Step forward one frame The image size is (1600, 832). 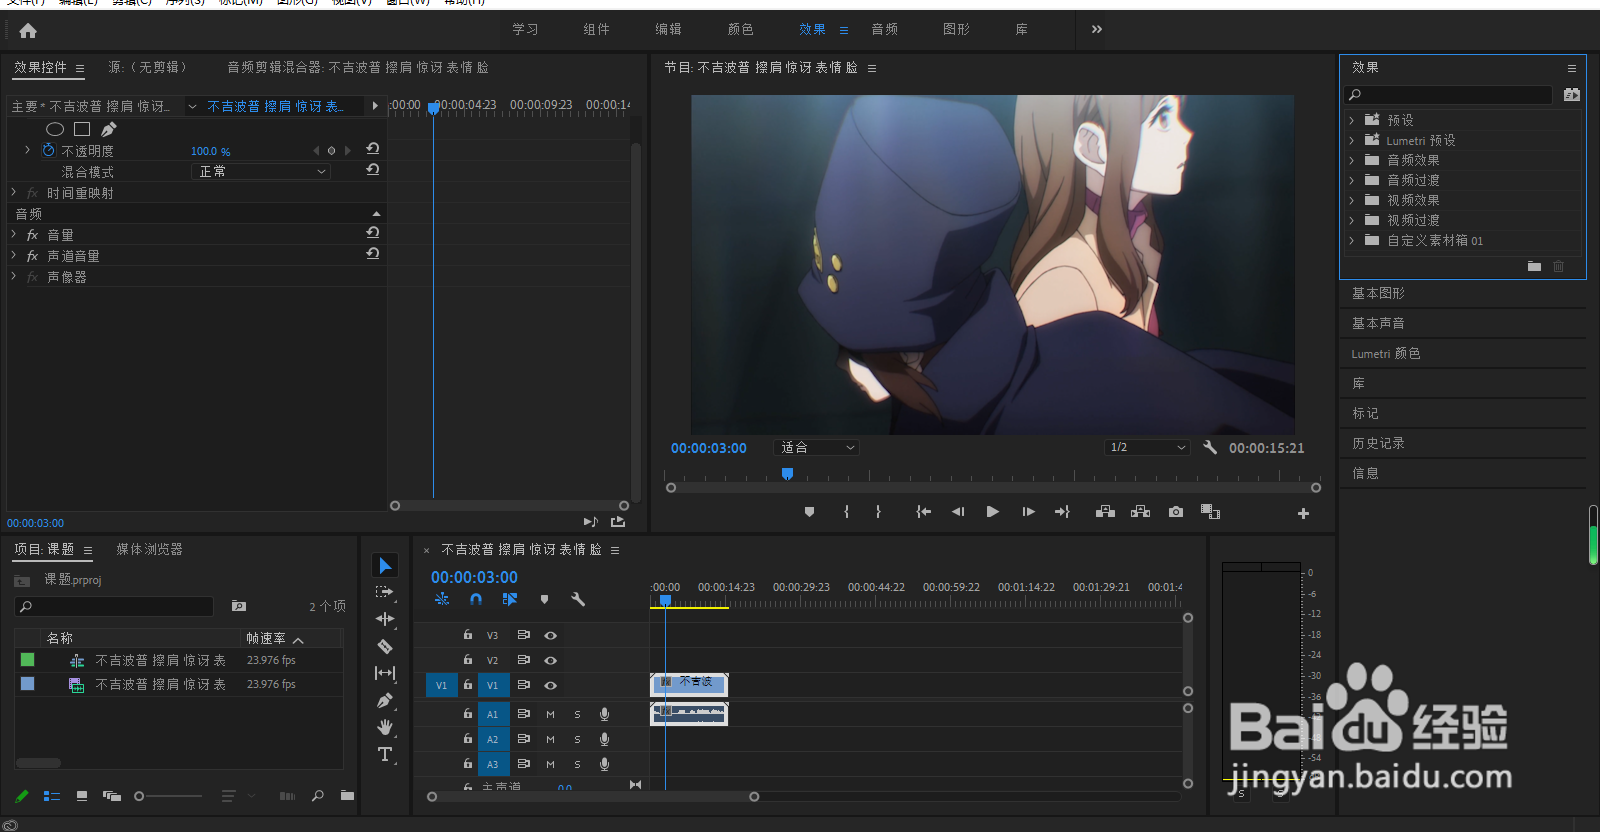(x=1028, y=512)
